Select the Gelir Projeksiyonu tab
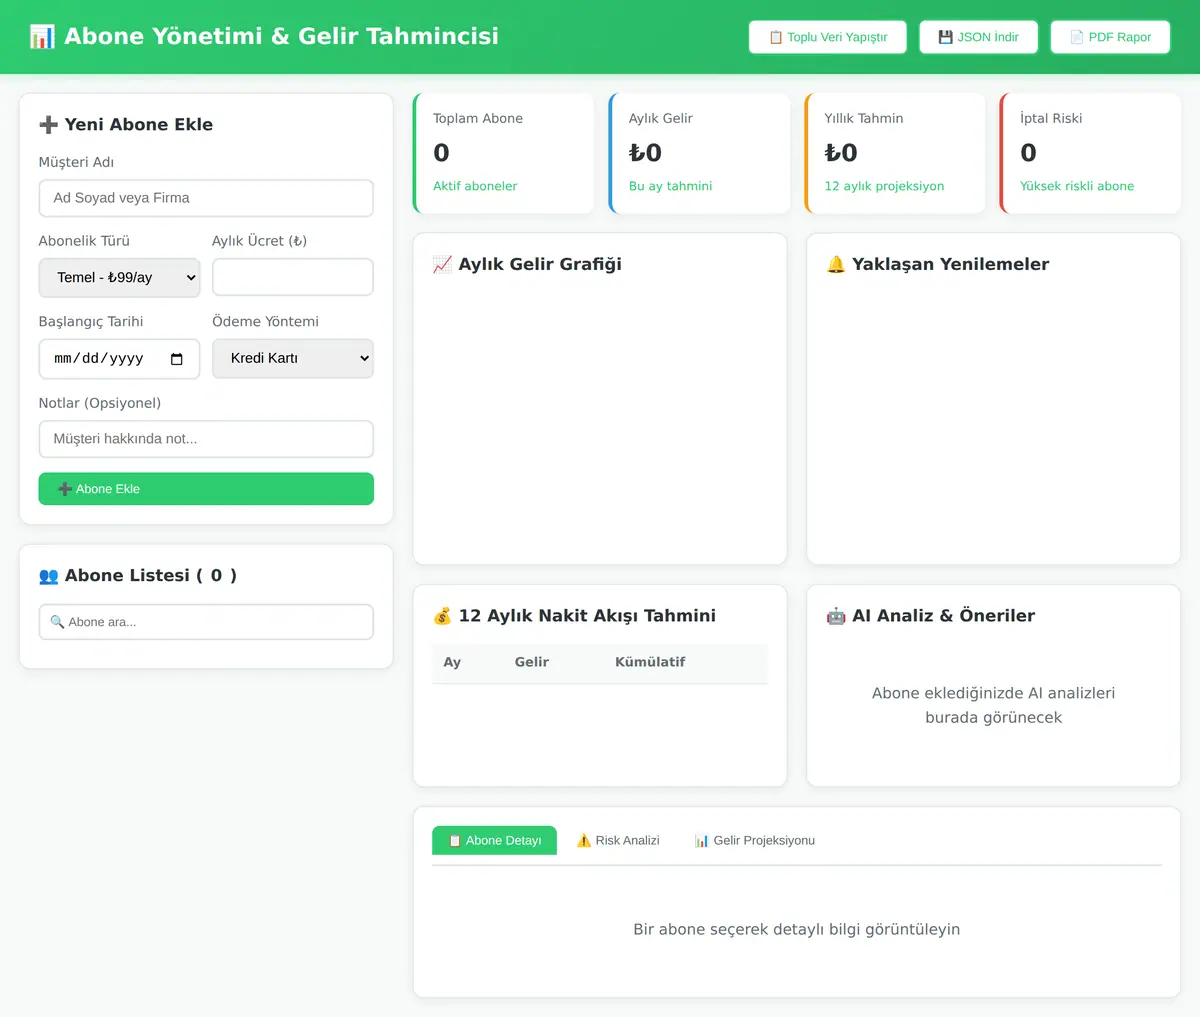 [755, 840]
